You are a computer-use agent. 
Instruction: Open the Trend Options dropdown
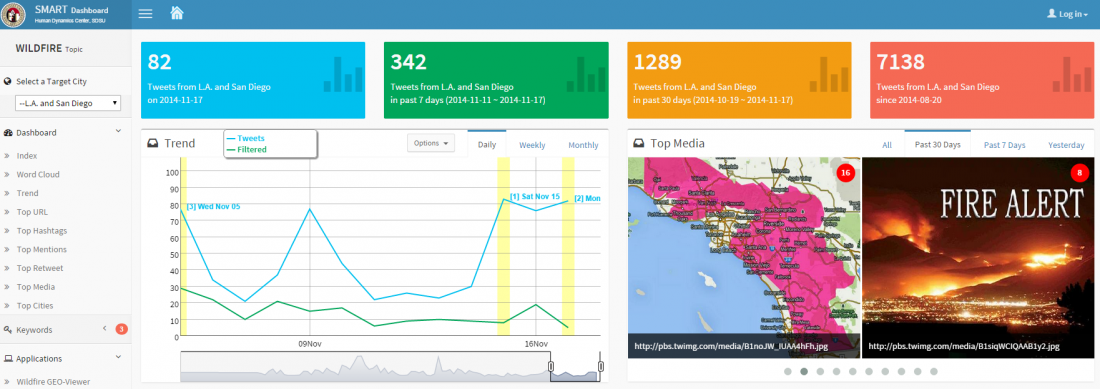(x=431, y=143)
